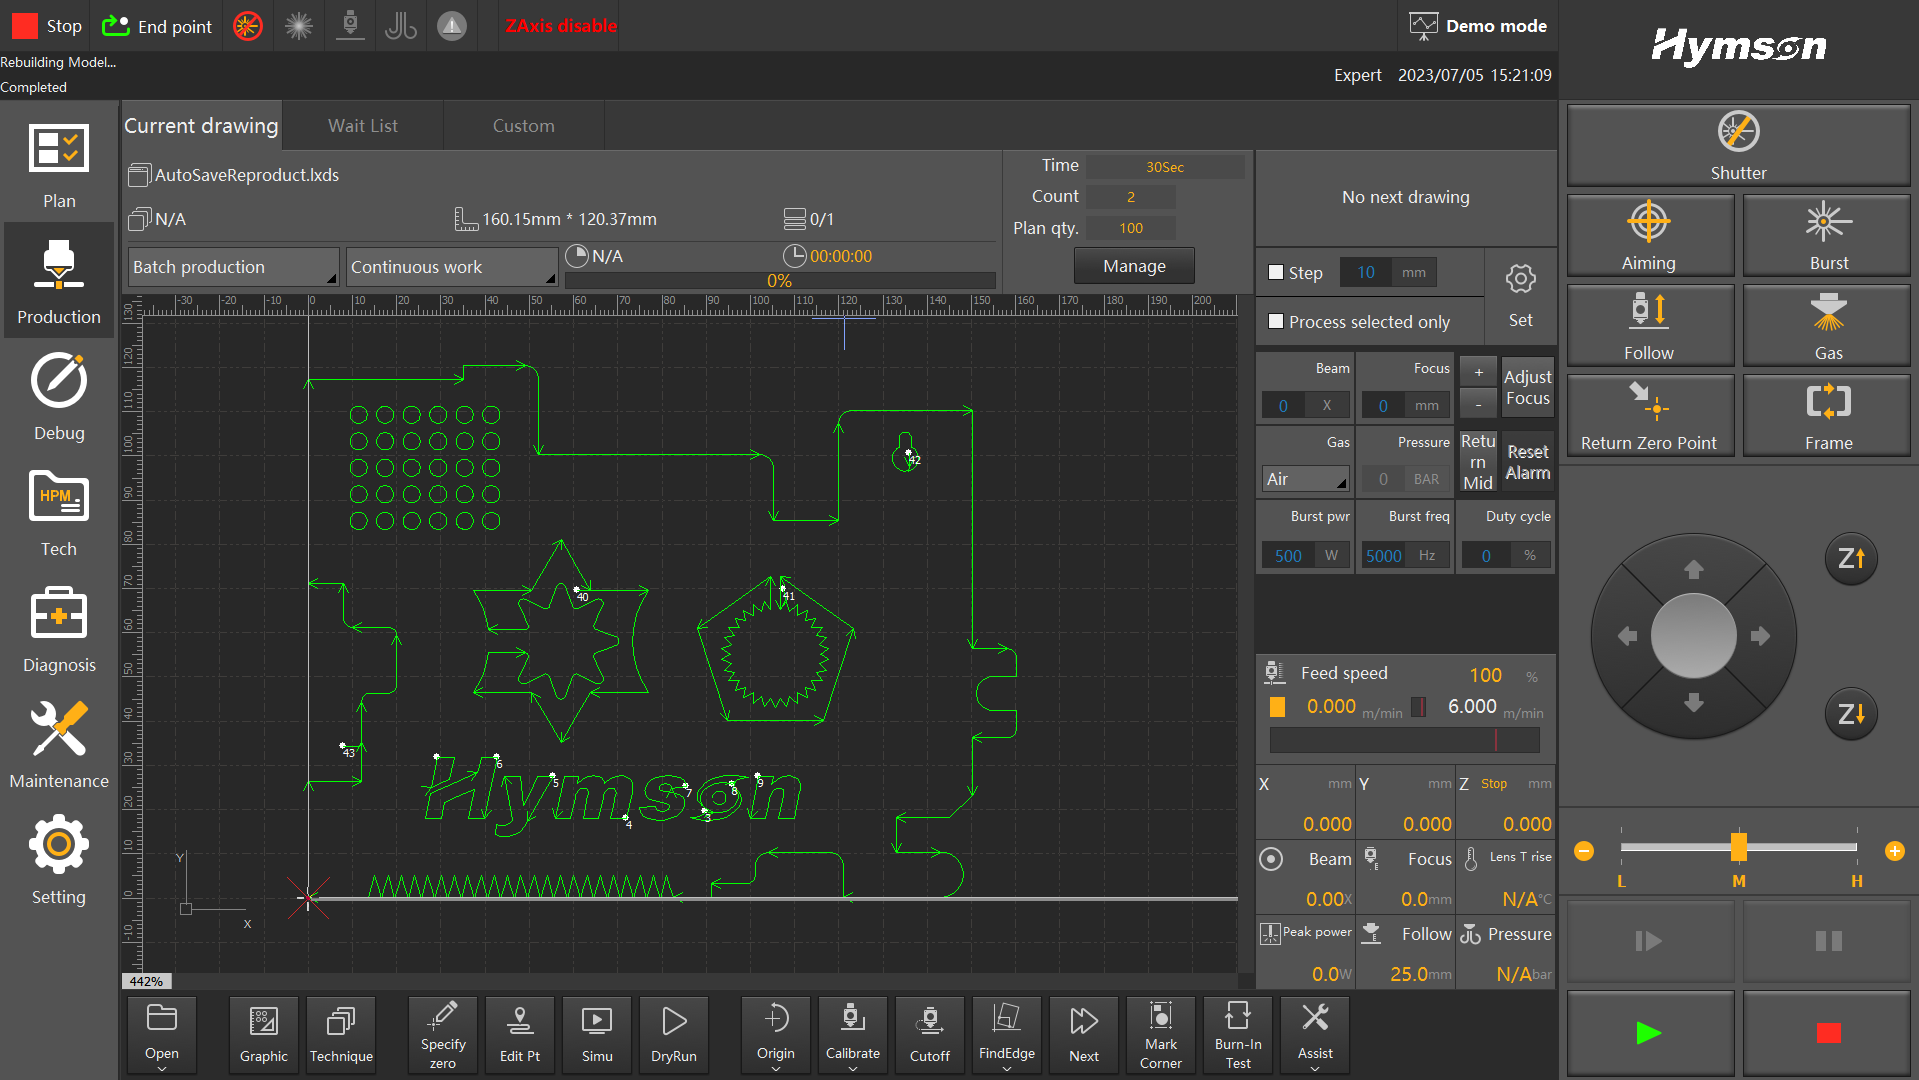The height and width of the screenshot is (1080, 1919).
Task: Check the Process selected only box
Action: coord(1276,321)
